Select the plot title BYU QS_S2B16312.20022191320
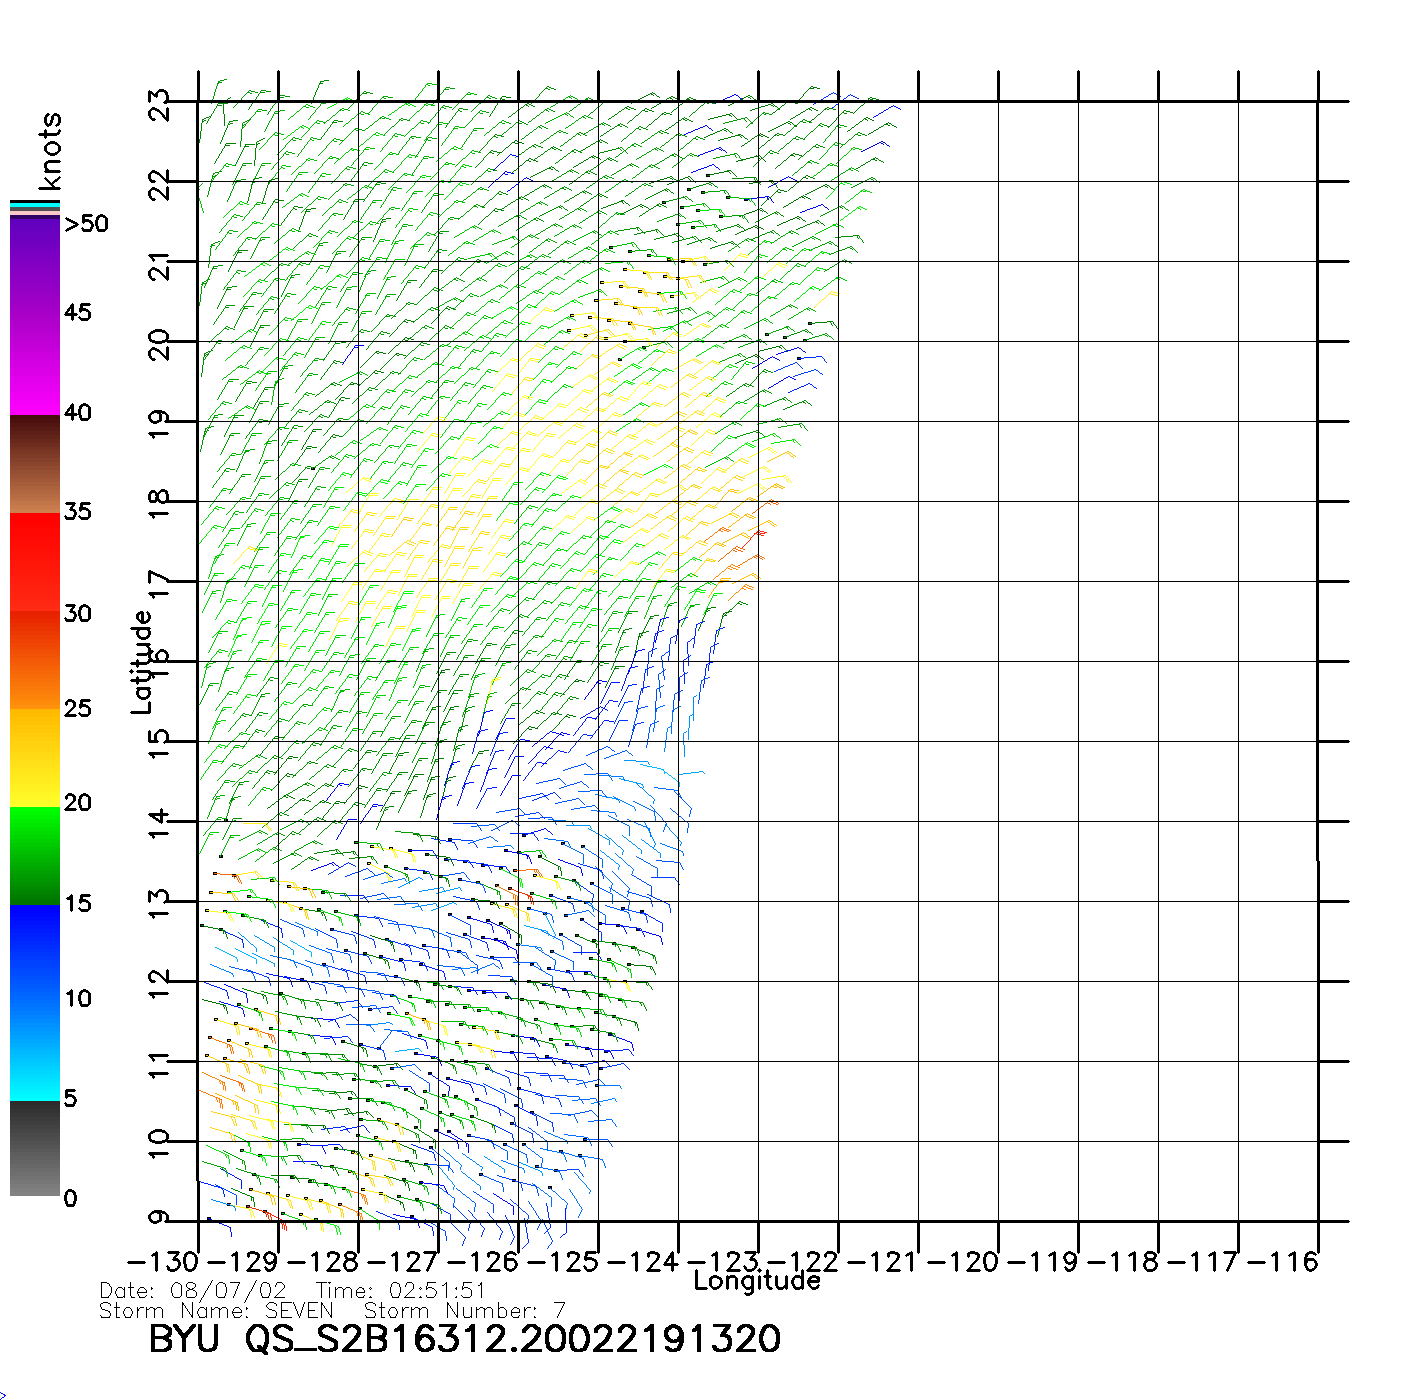 [x=464, y=1339]
